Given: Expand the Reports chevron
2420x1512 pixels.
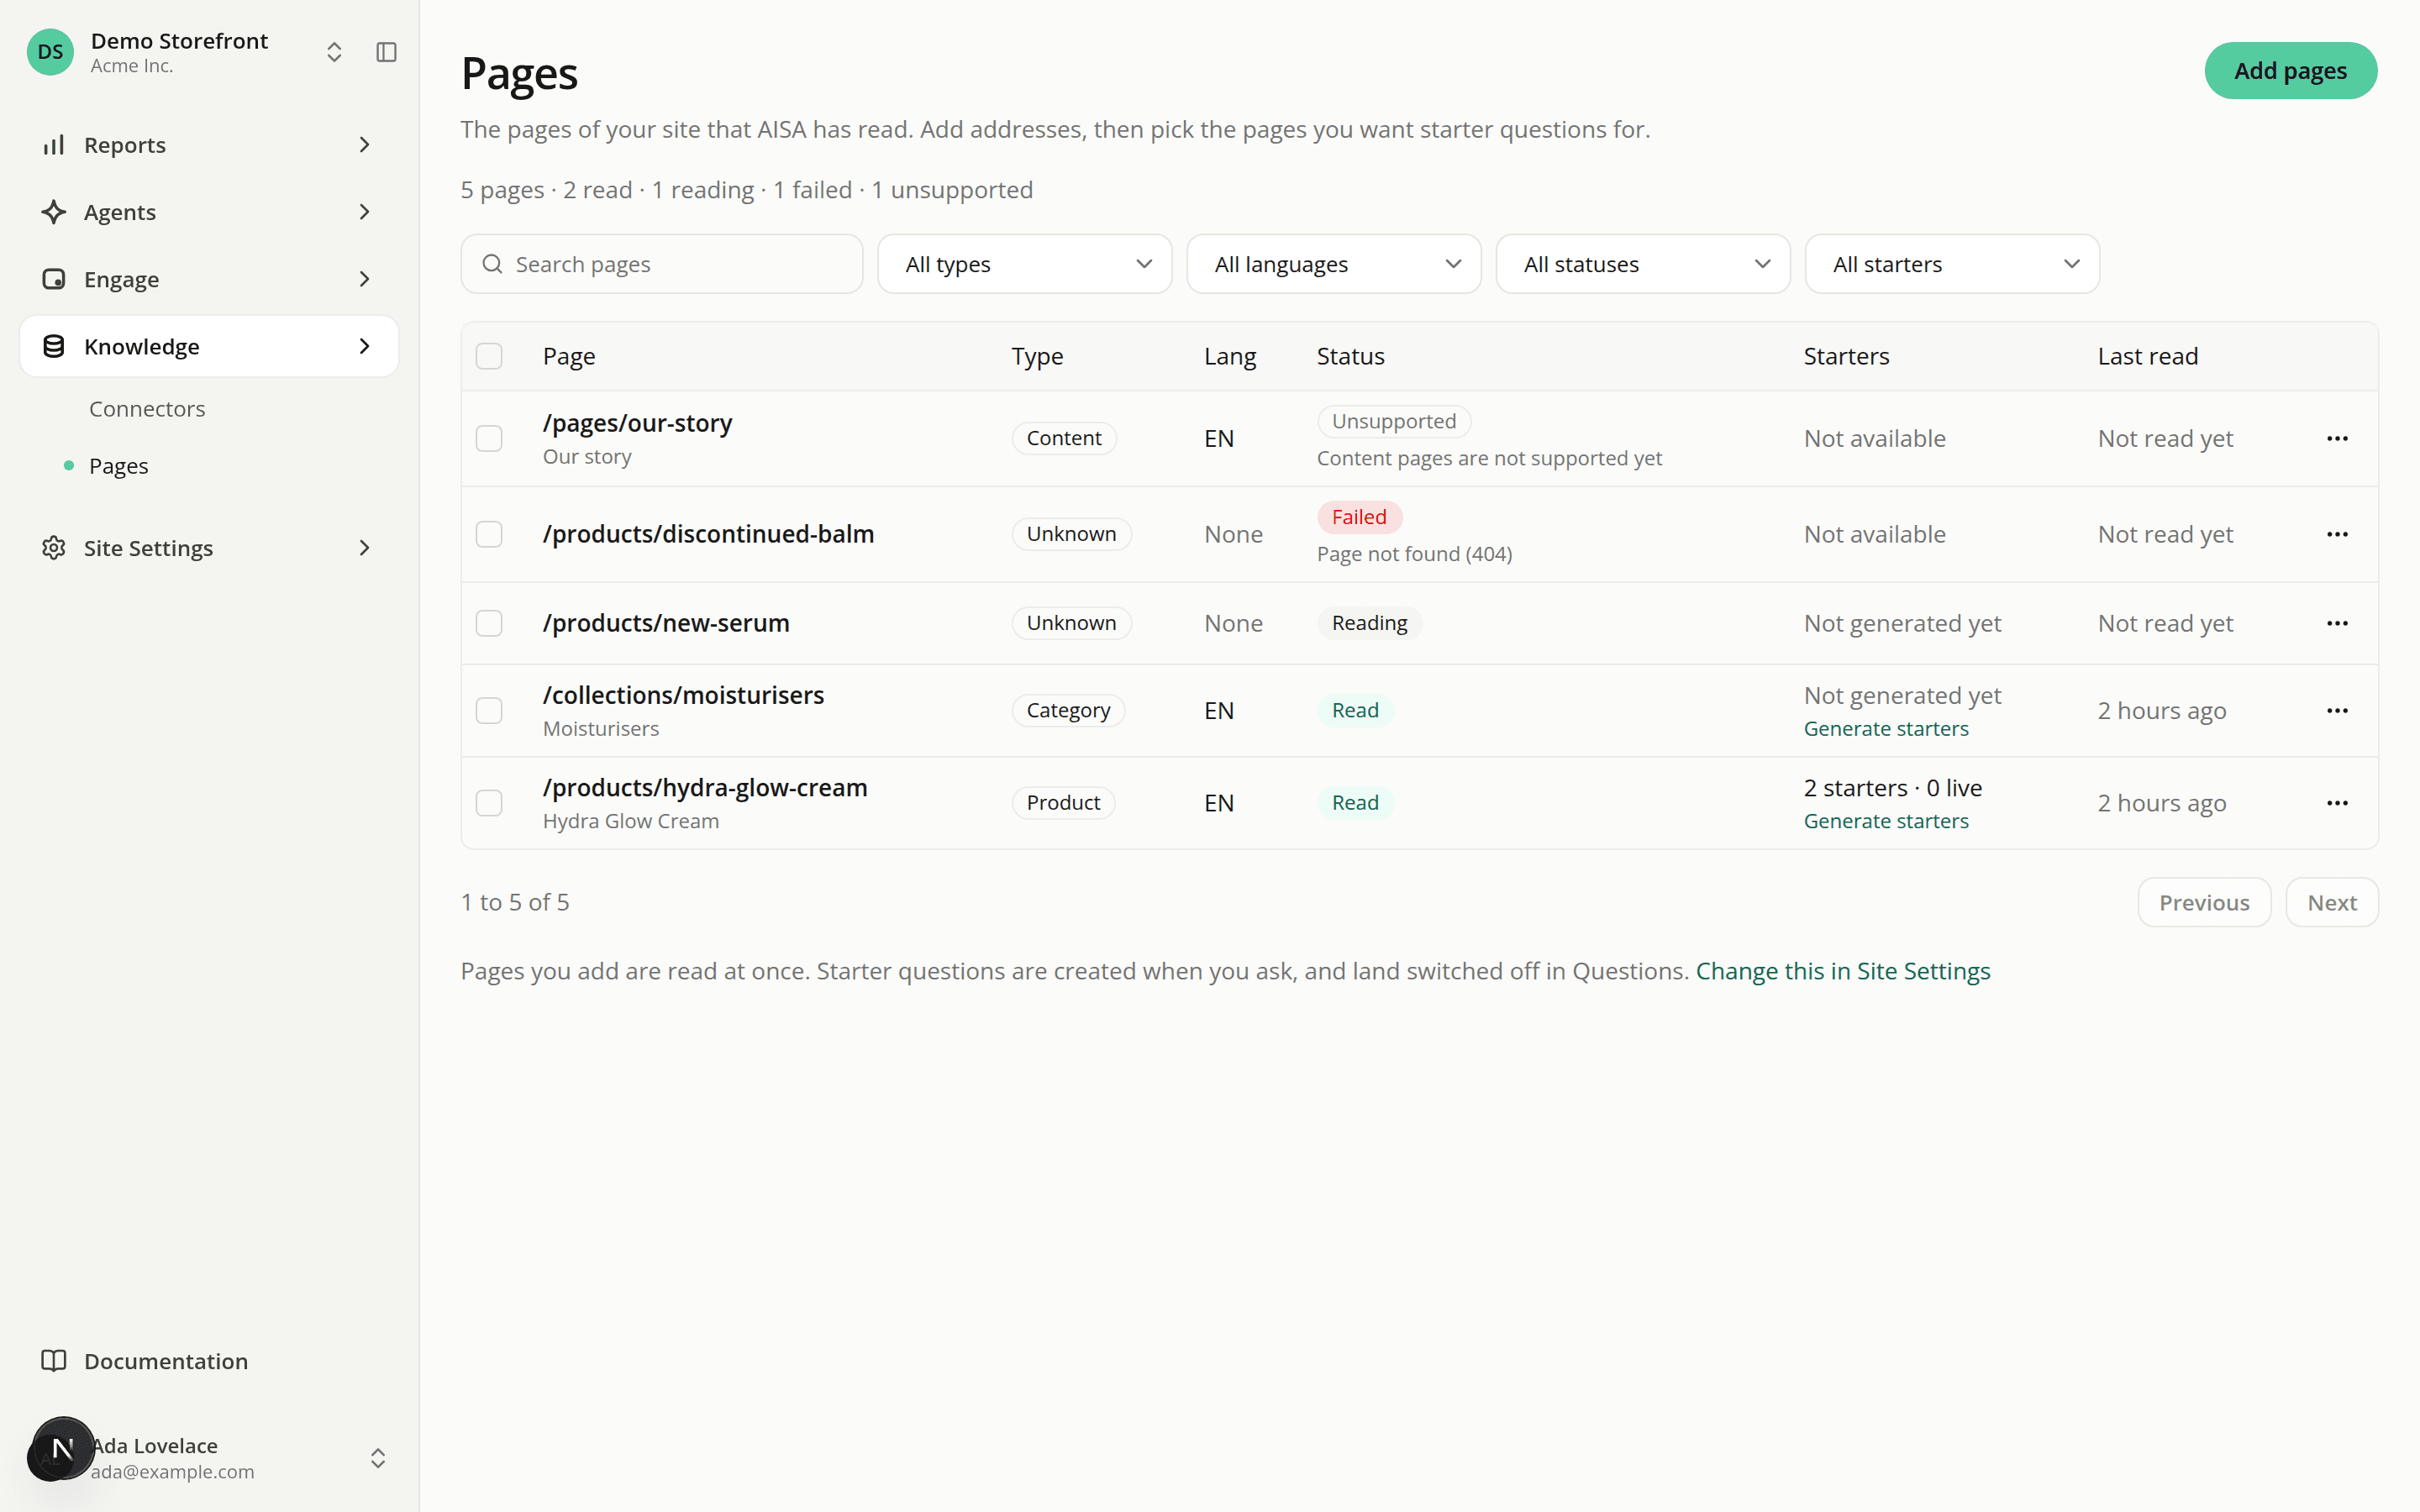Looking at the screenshot, I should (x=364, y=145).
